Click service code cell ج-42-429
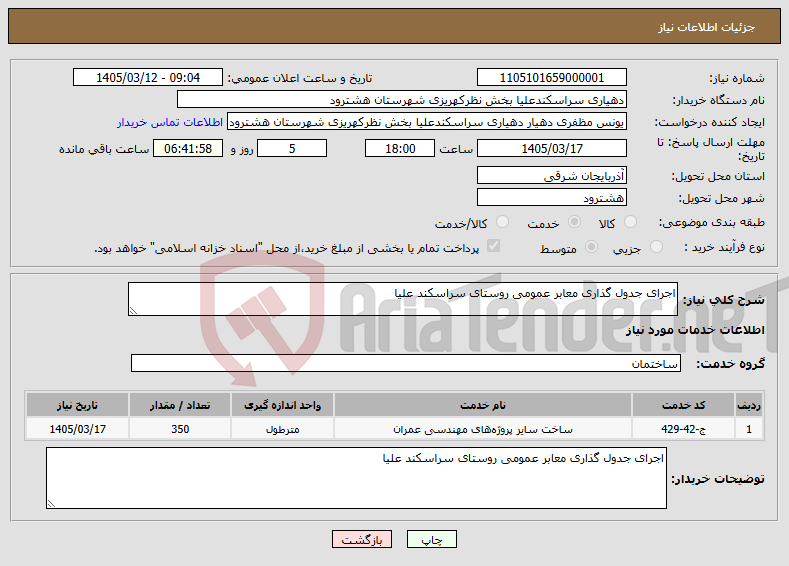 tap(683, 429)
